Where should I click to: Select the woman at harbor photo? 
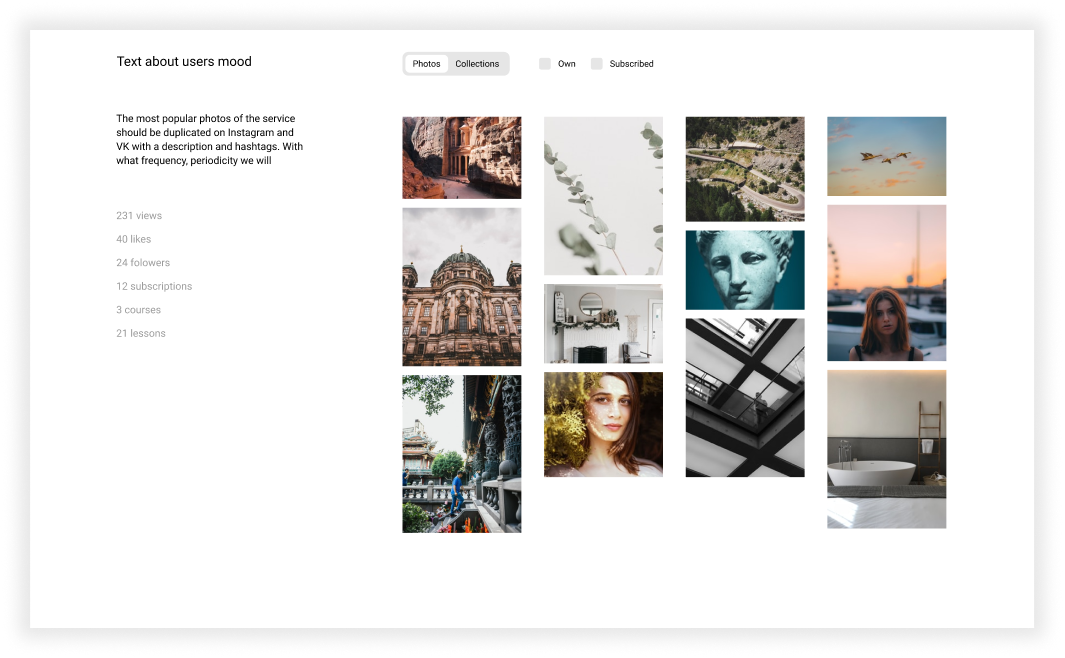tap(886, 282)
